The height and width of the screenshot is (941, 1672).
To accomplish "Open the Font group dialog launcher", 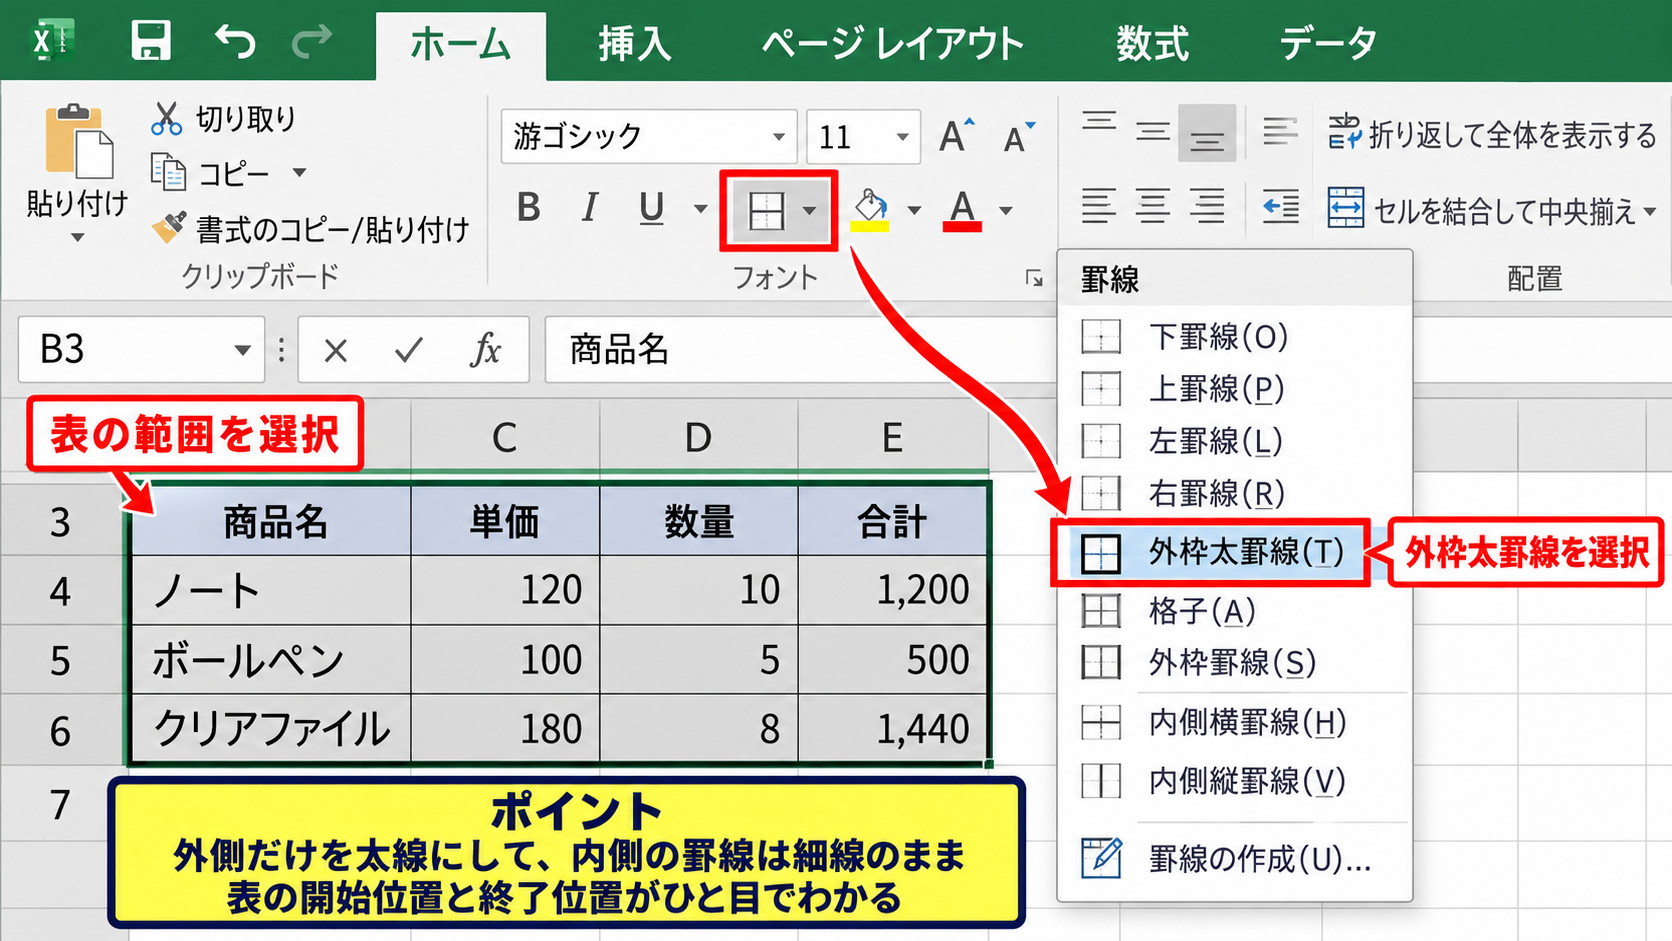I will point(1034,278).
